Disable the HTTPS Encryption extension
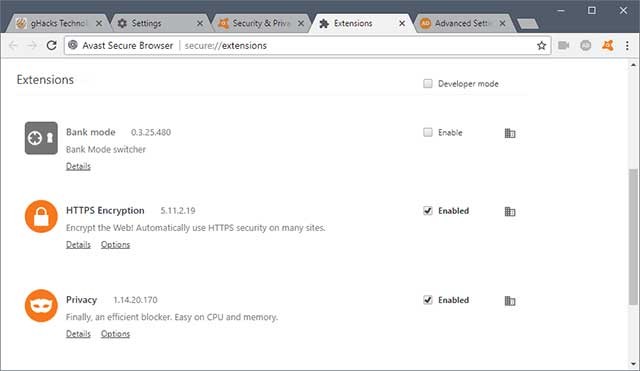This screenshot has width=640, height=371. pyautogui.click(x=428, y=211)
